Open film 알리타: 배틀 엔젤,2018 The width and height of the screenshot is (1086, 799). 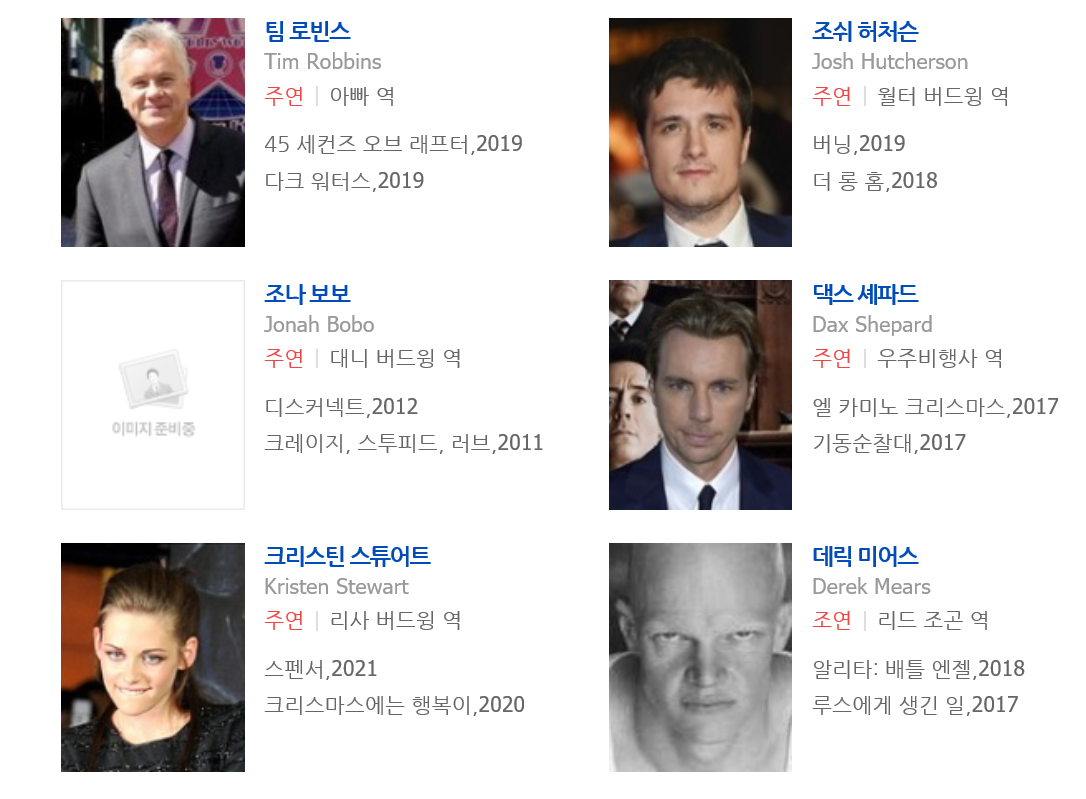[918, 669]
